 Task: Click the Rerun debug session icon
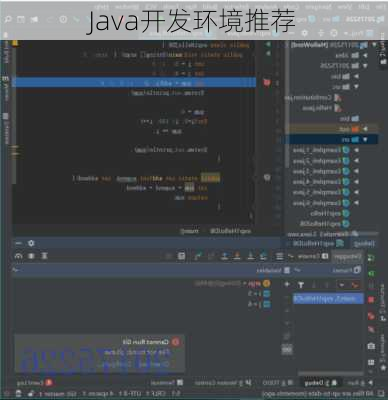371,257
